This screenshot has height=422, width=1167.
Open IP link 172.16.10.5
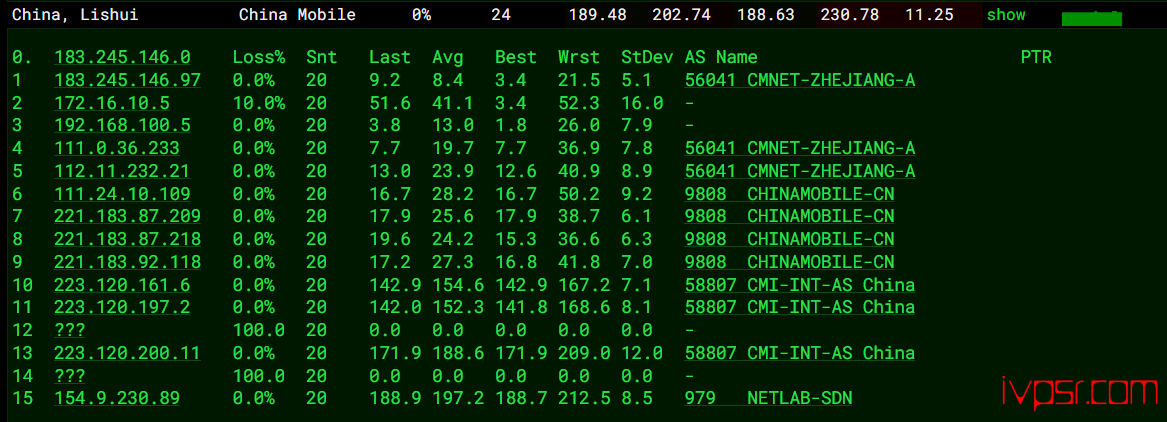(112, 103)
